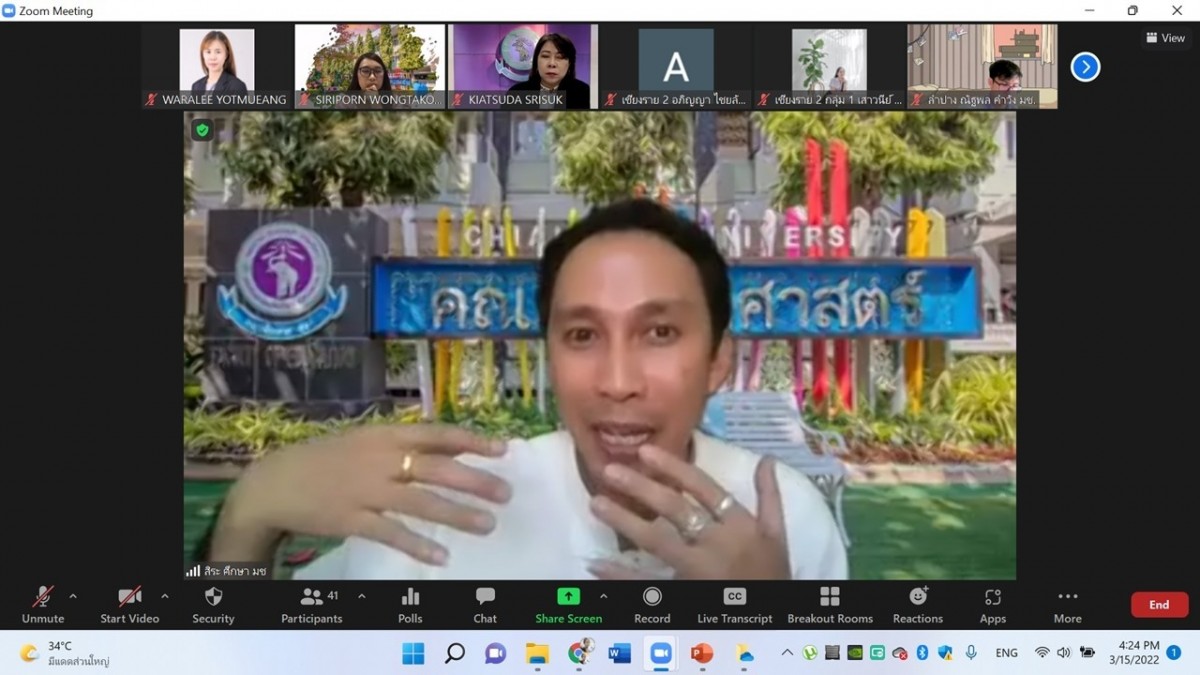Select KIATSUDA SRISUK video thumbnail
Image resolution: width=1200 pixels, height=675 pixels.
point(523,66)
